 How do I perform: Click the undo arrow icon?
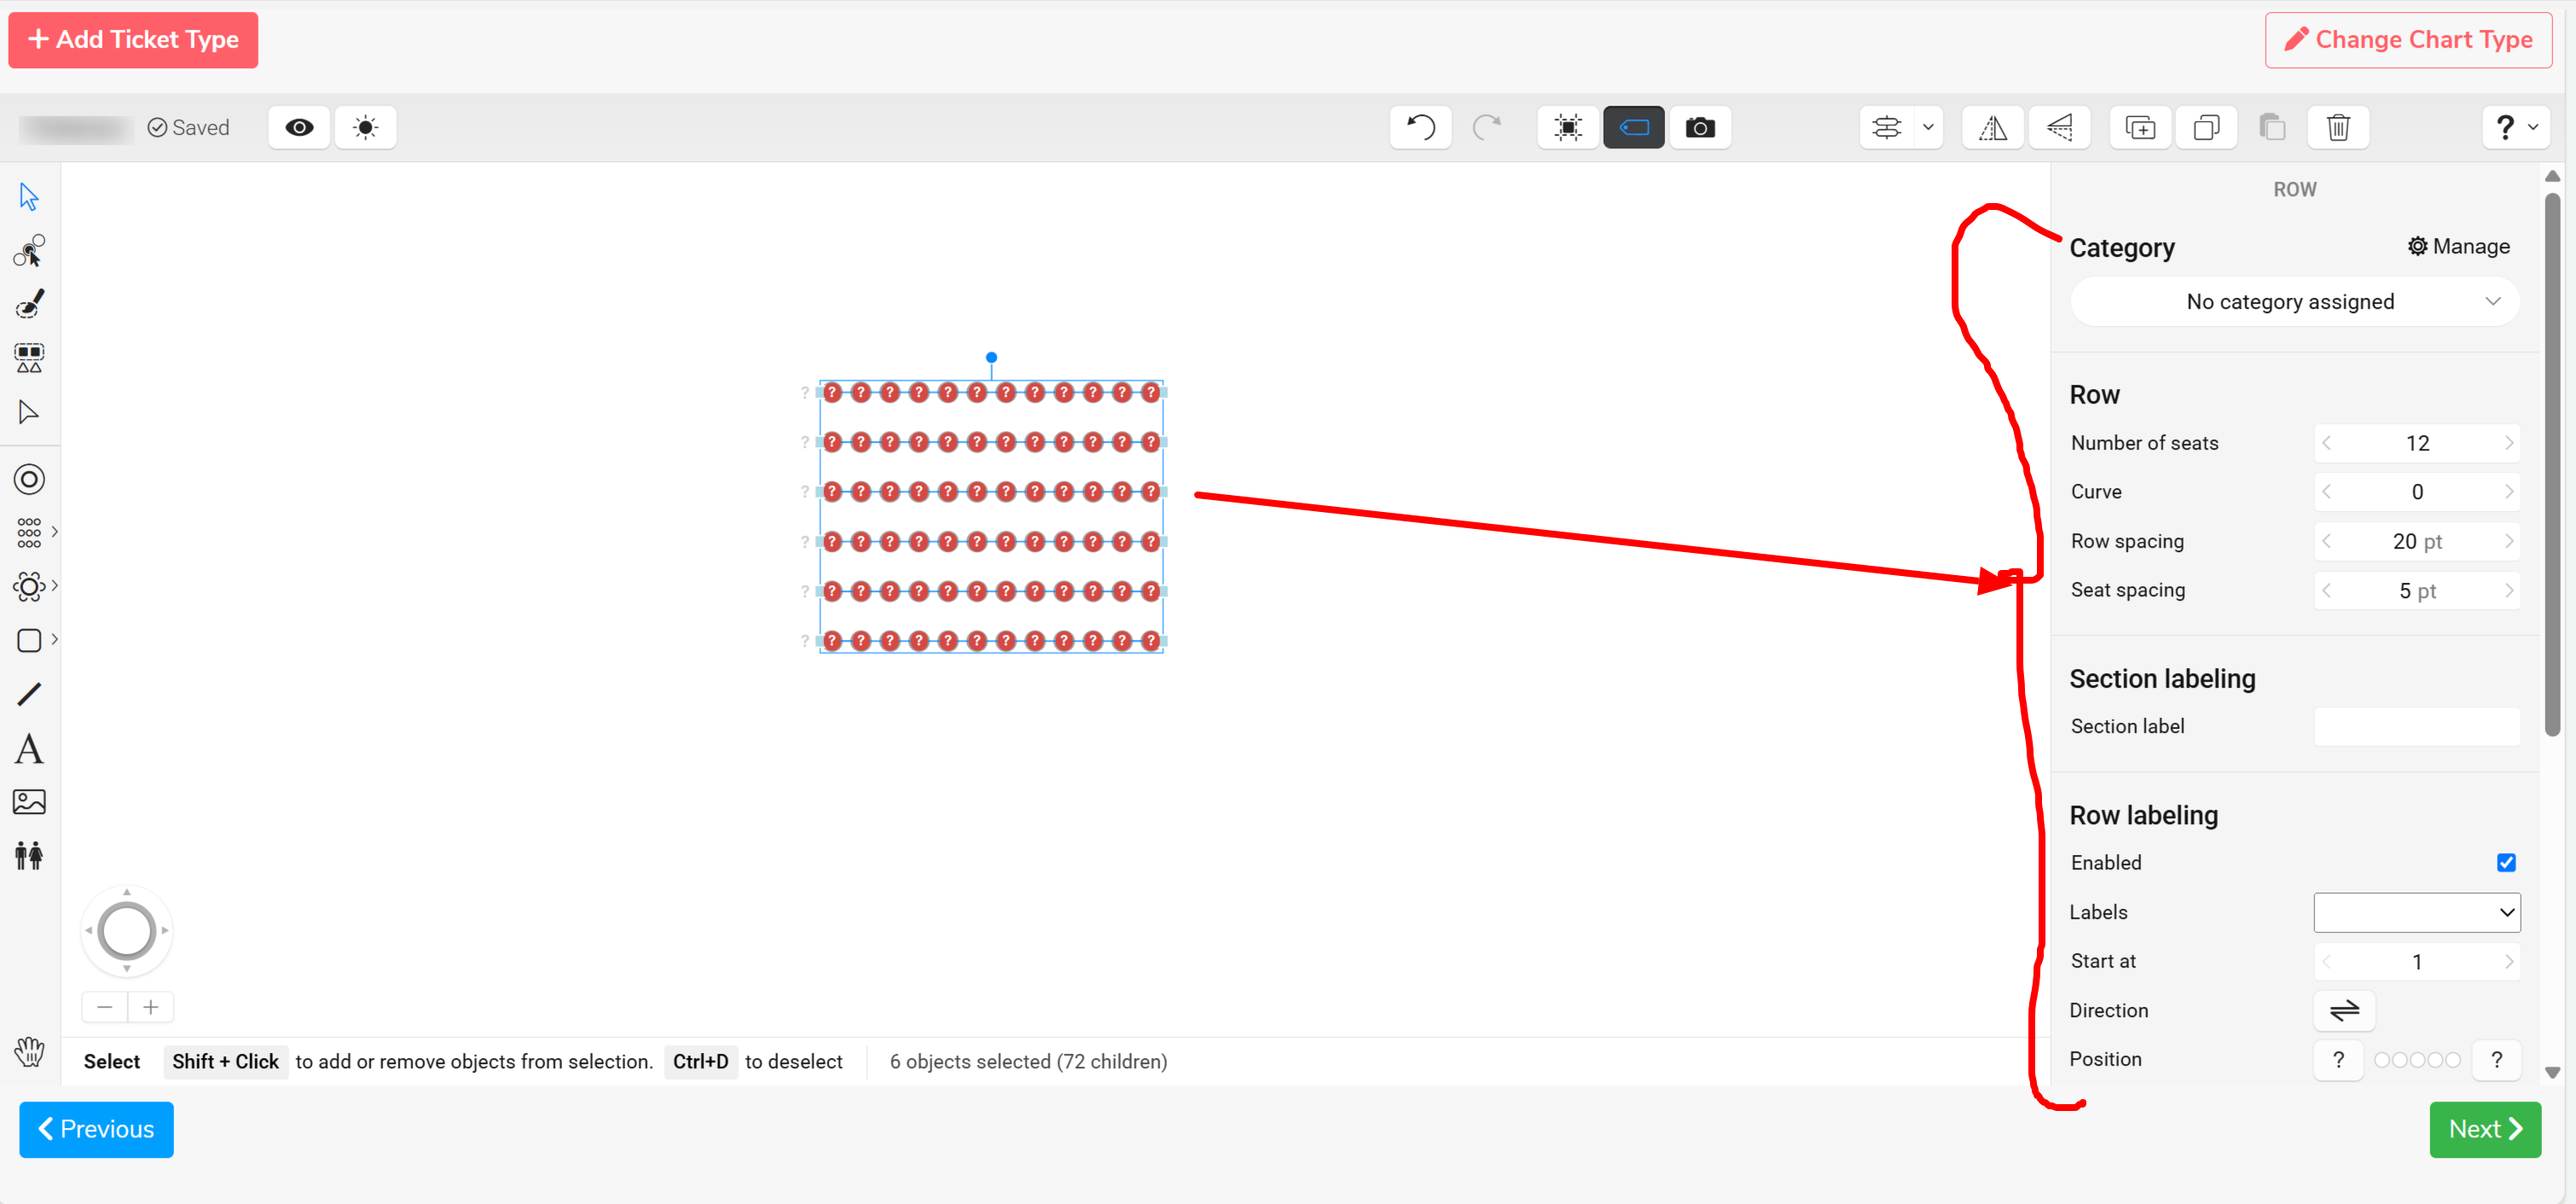click(x=1420, y=127)
